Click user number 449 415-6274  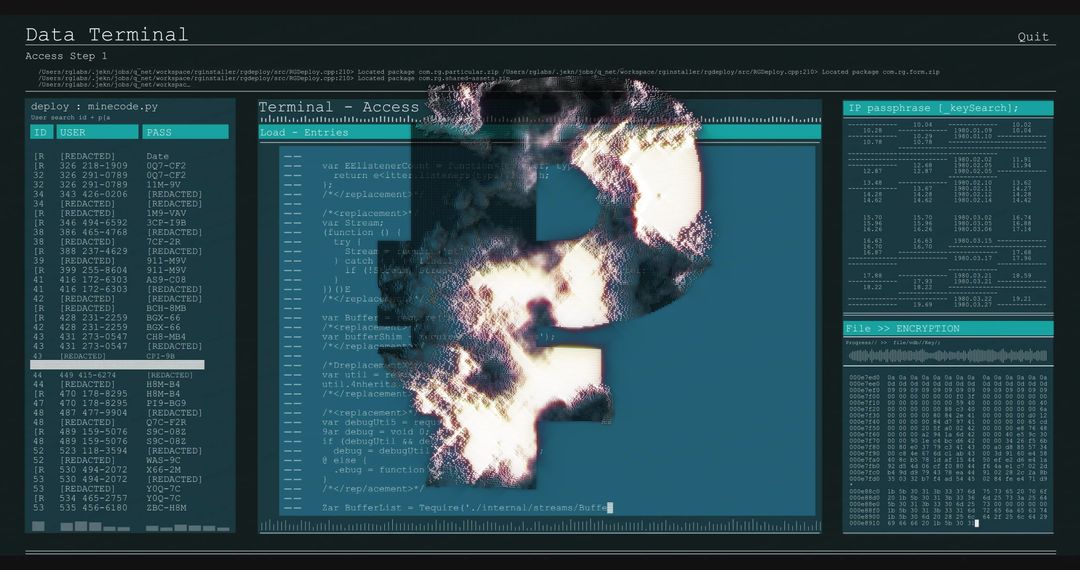click(x=87, y=375)
